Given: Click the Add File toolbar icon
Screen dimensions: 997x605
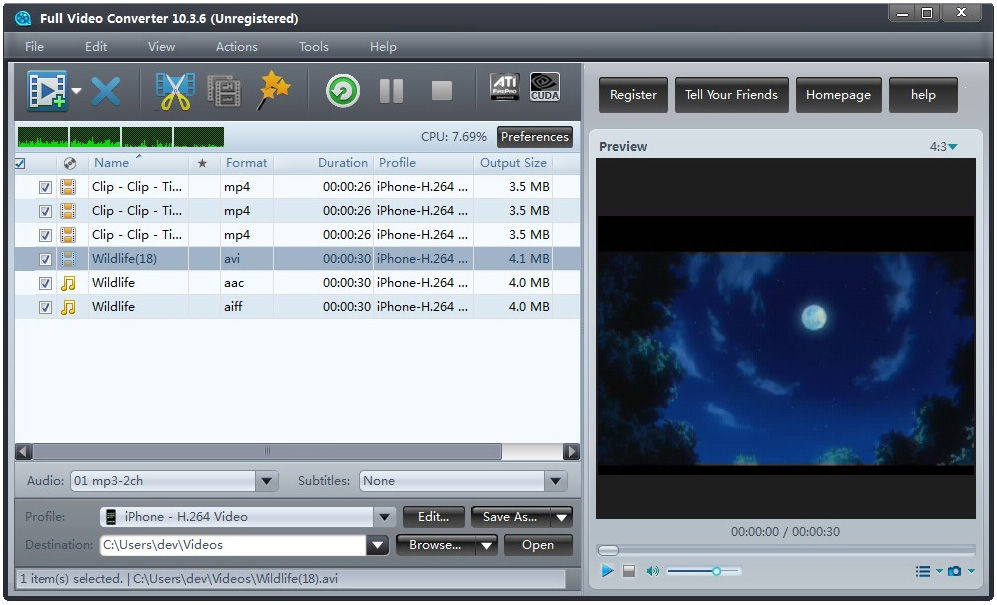Looking at the screenshot, I should [48, 91].
